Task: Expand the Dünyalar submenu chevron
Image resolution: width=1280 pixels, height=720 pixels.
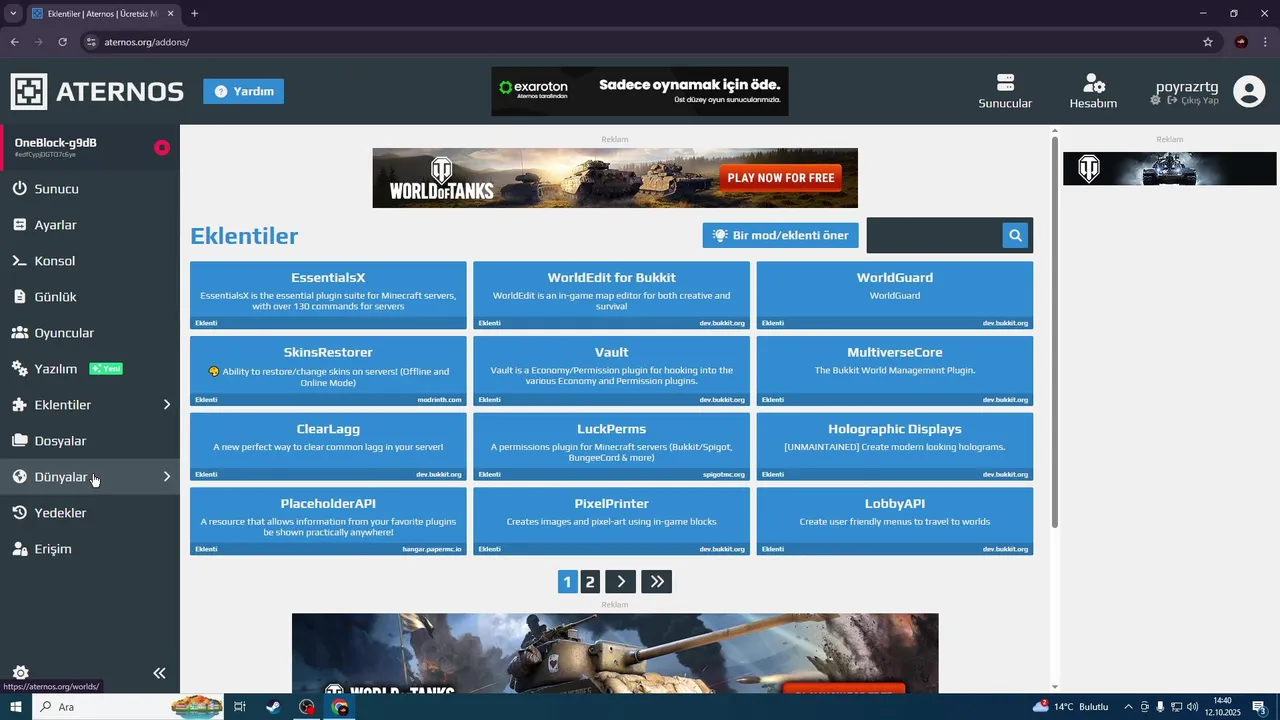Action: (x=167, y=477)
